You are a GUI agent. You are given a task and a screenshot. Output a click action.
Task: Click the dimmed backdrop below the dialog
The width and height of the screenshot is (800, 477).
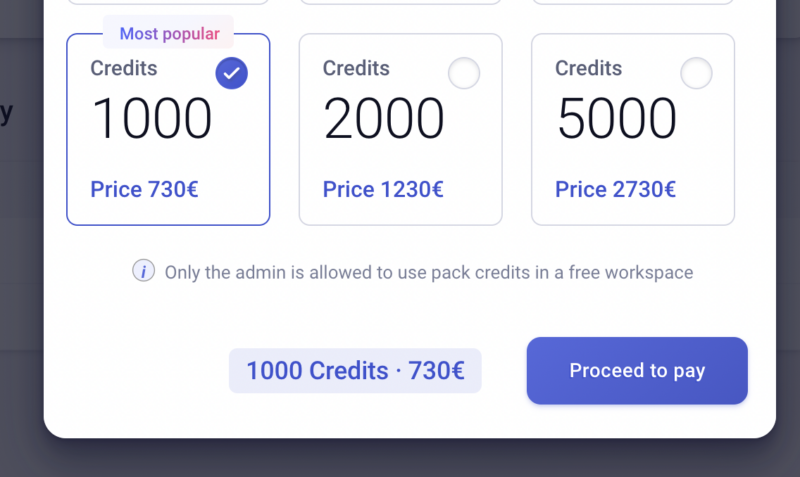coord(400,458)
